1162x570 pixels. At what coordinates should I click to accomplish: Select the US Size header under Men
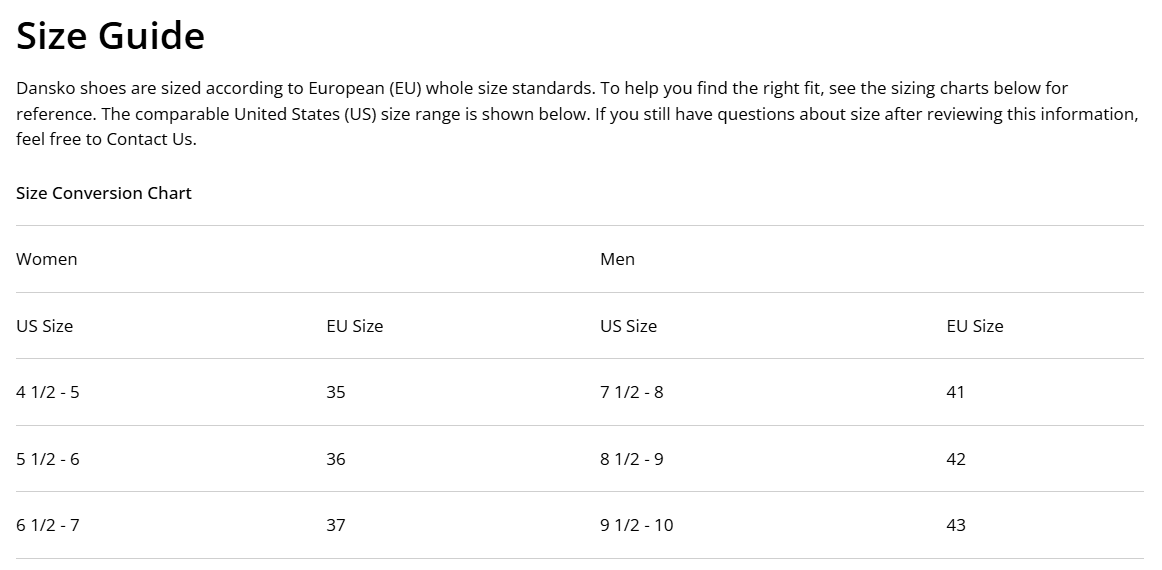628,326
